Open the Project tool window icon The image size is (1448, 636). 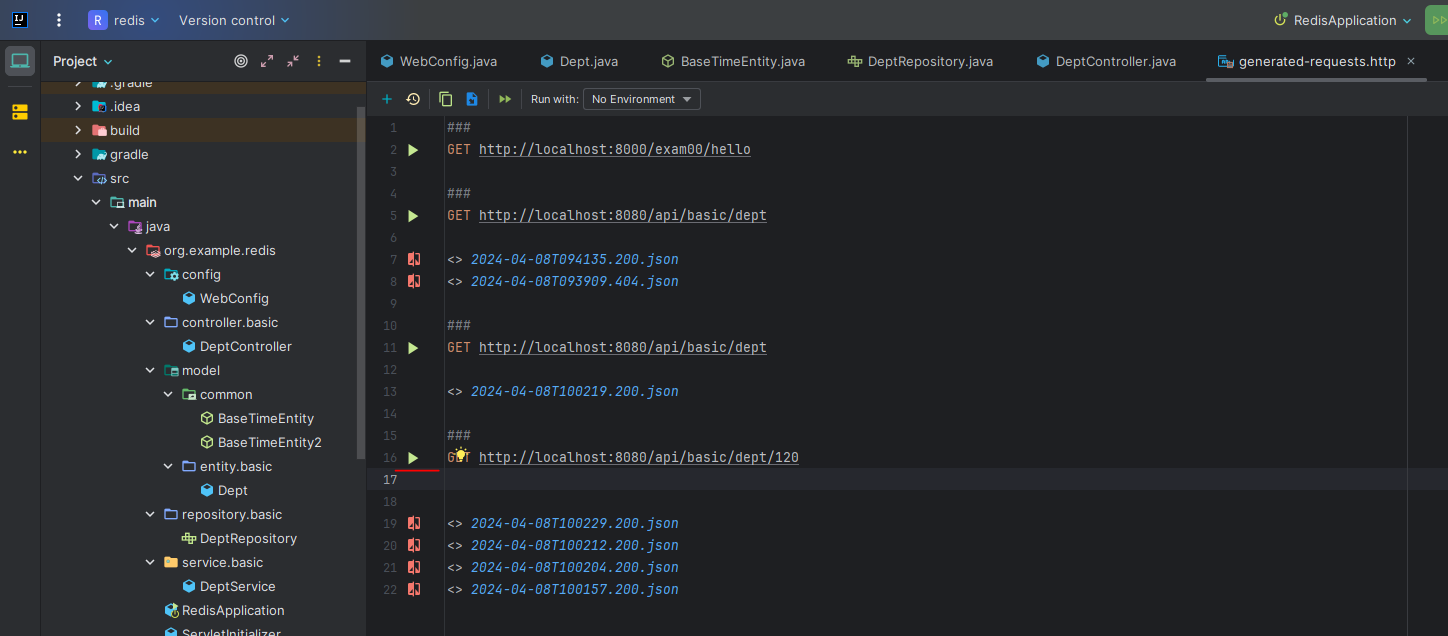[20, 61]
